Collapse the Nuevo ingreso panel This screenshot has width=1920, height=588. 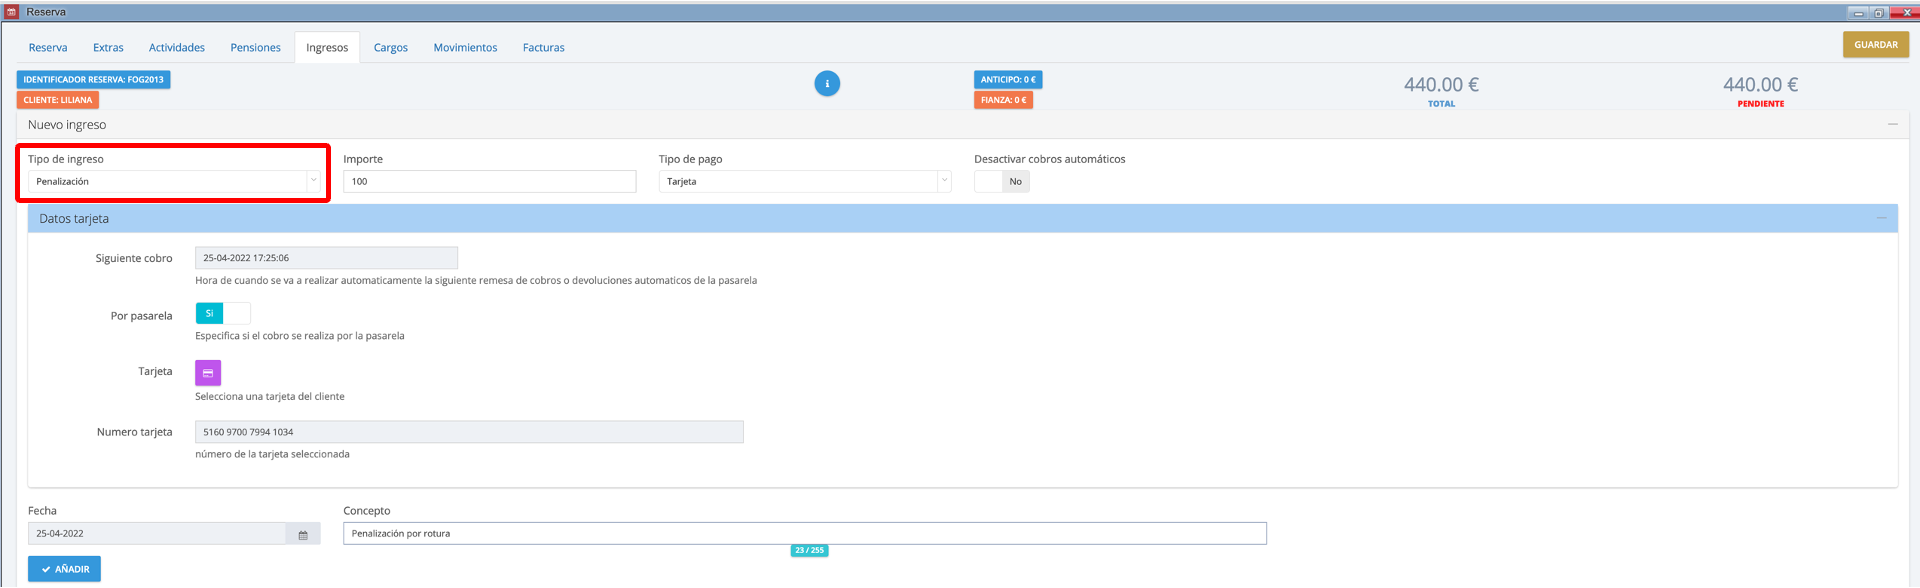click(1892, 125)
